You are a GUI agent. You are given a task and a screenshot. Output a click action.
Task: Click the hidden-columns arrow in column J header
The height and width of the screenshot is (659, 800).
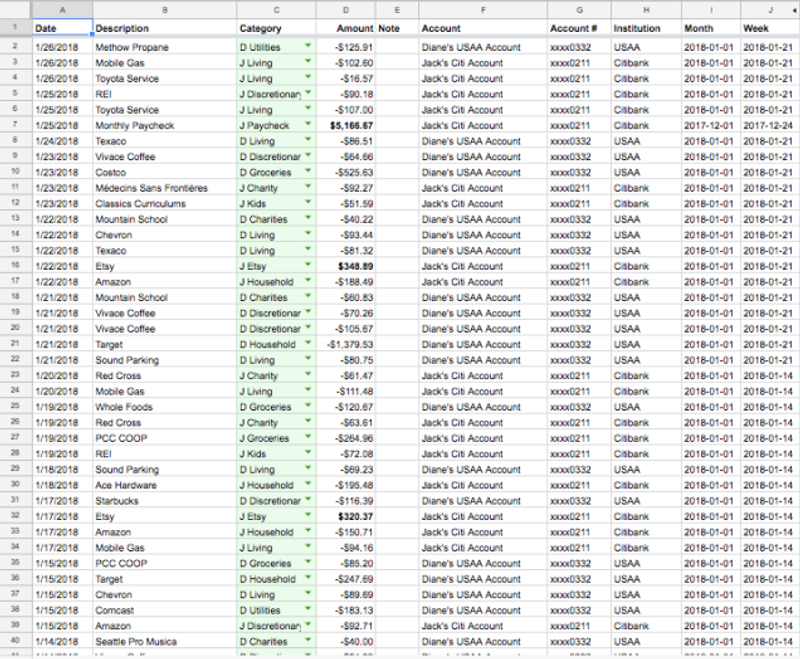pos(793,9)
